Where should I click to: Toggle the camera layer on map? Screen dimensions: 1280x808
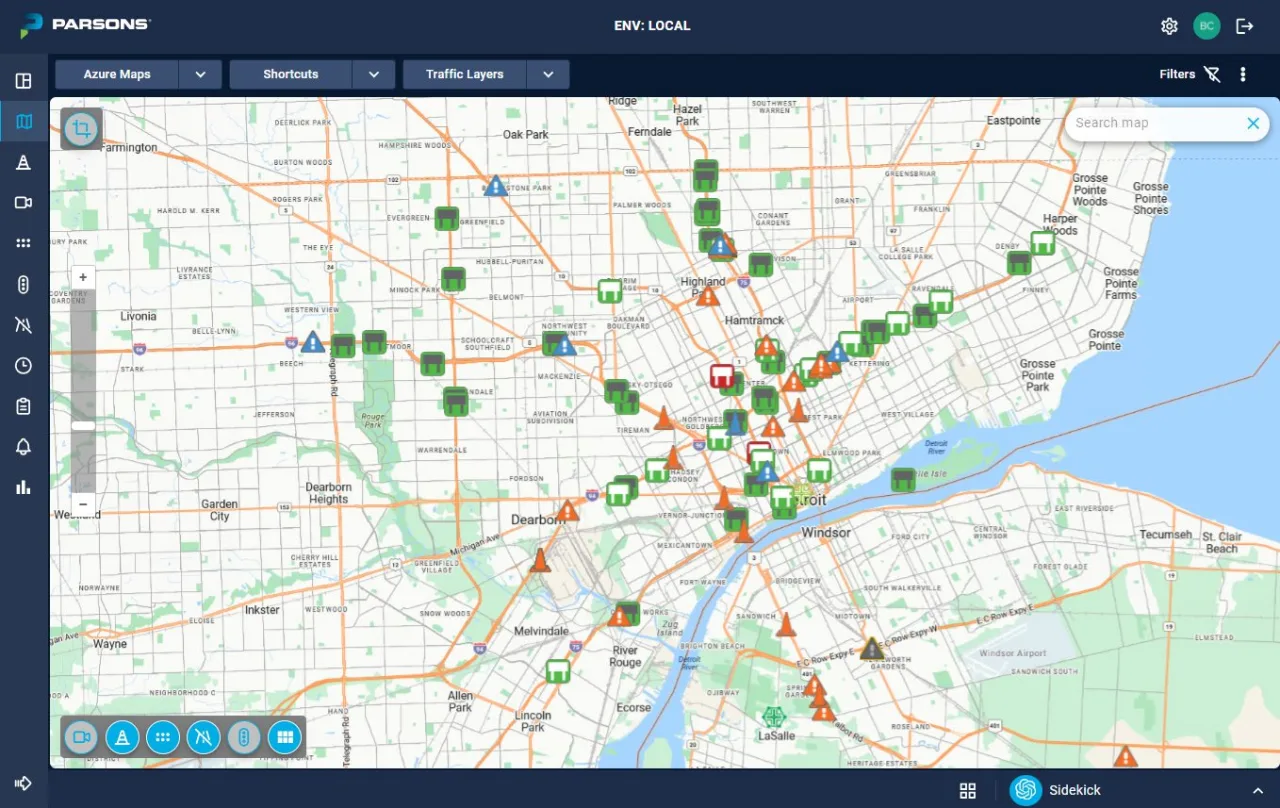(81, 738)
